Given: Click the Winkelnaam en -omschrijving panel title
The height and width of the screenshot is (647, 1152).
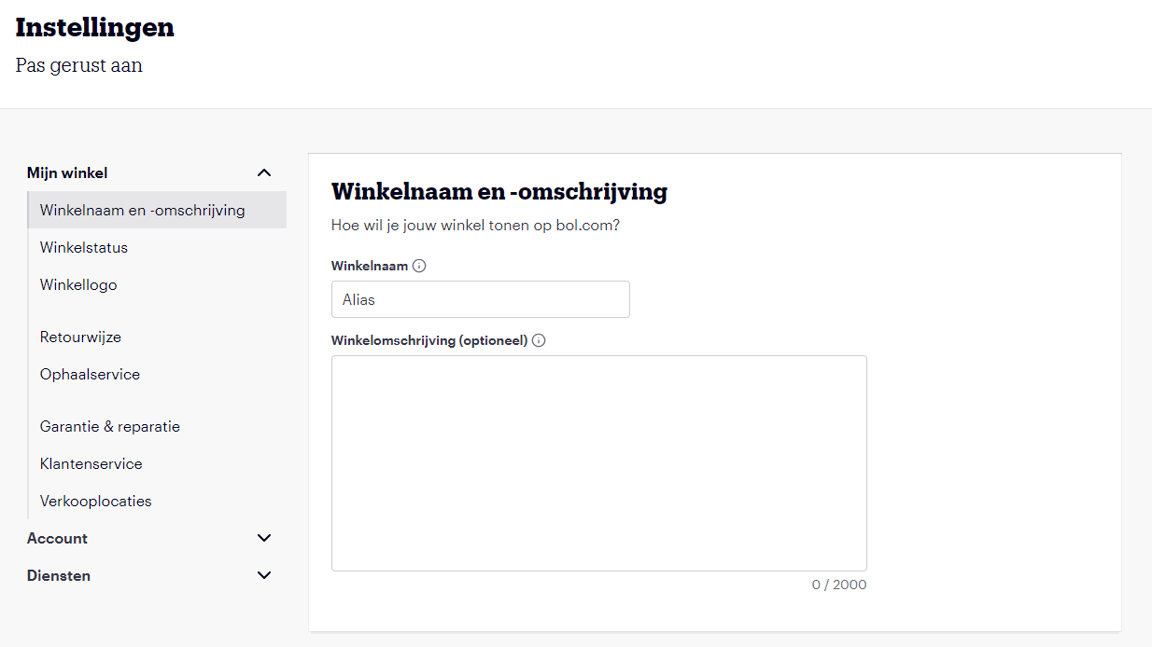Looking at the screenshot, I should (499, 191).
